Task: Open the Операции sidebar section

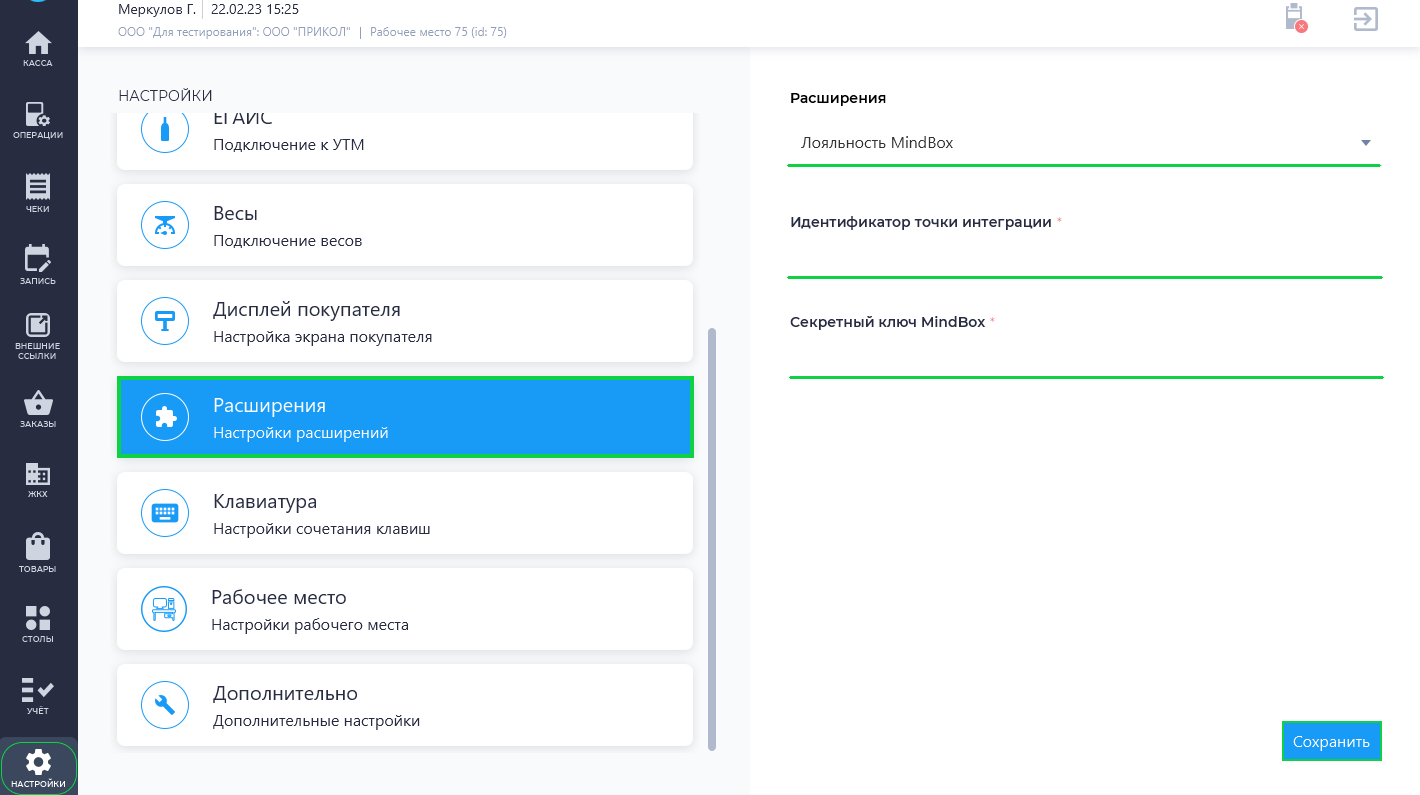Action: 38,121
